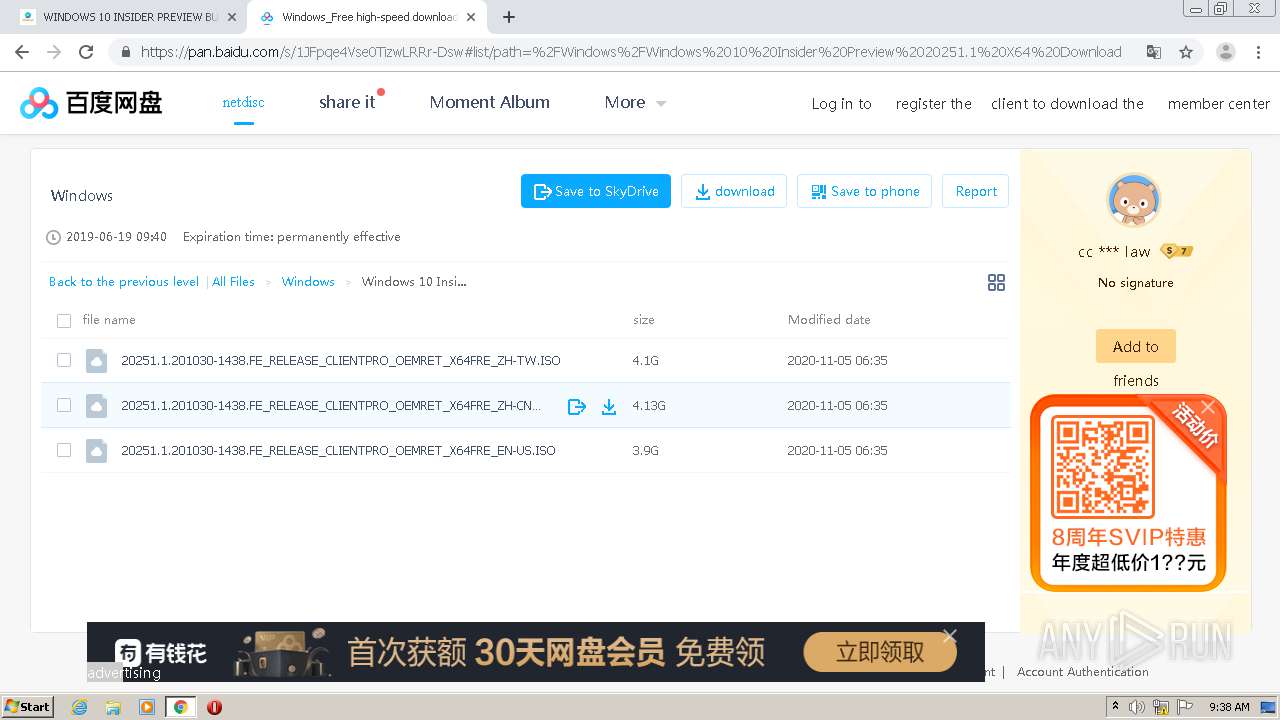The height and width of the screenshot is (720, 1280).
Task: Close the QR code SVIP promotion
Action: pyautogui.click(x=1208, y=407)
